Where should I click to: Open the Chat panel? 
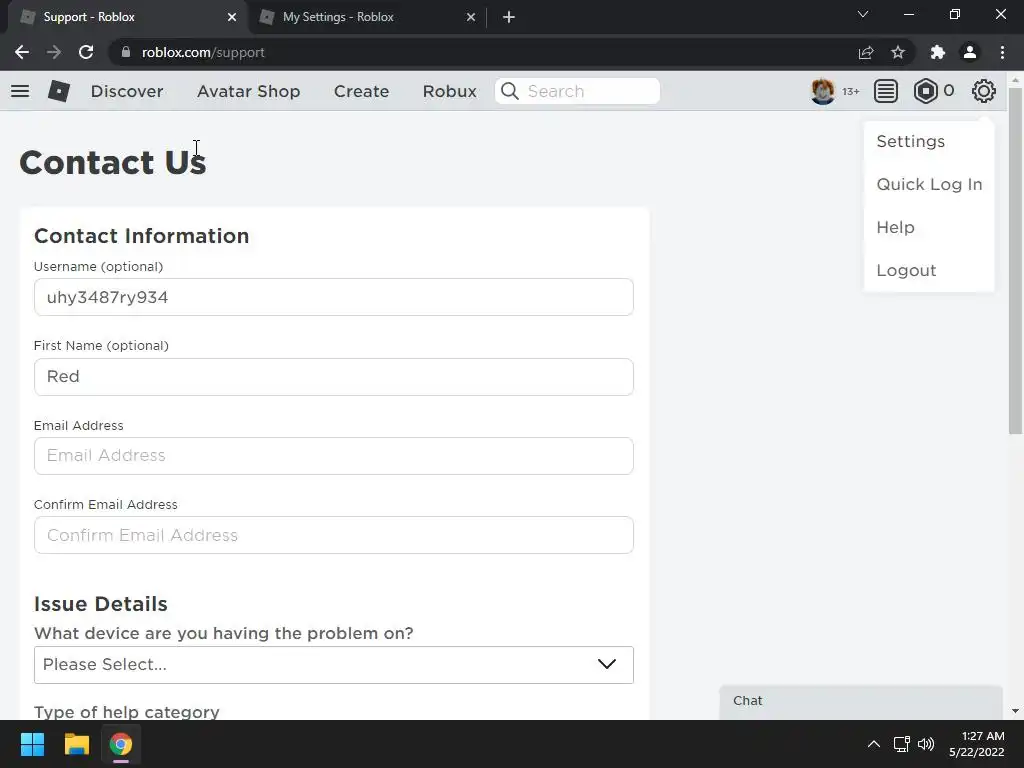(861, 701)
